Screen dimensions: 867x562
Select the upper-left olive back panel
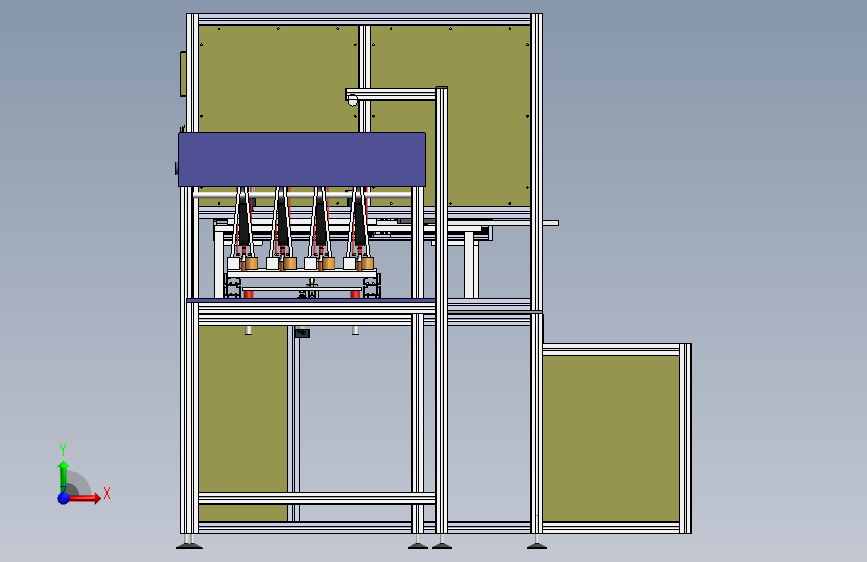pos(279,79)
